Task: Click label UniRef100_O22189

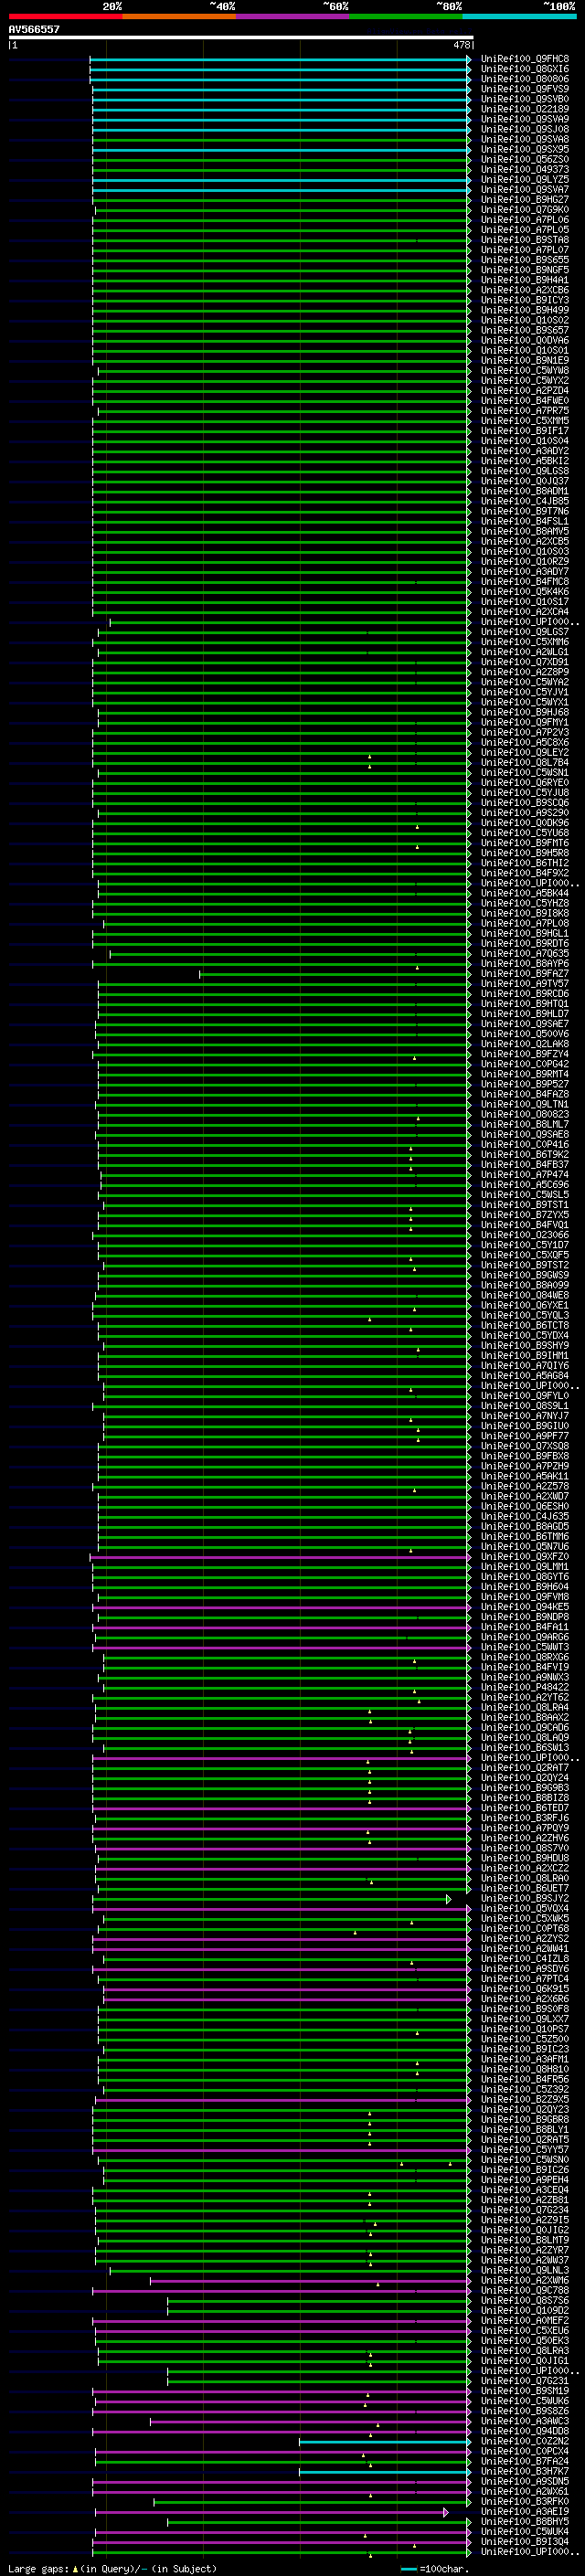Action: pos(525,109)
